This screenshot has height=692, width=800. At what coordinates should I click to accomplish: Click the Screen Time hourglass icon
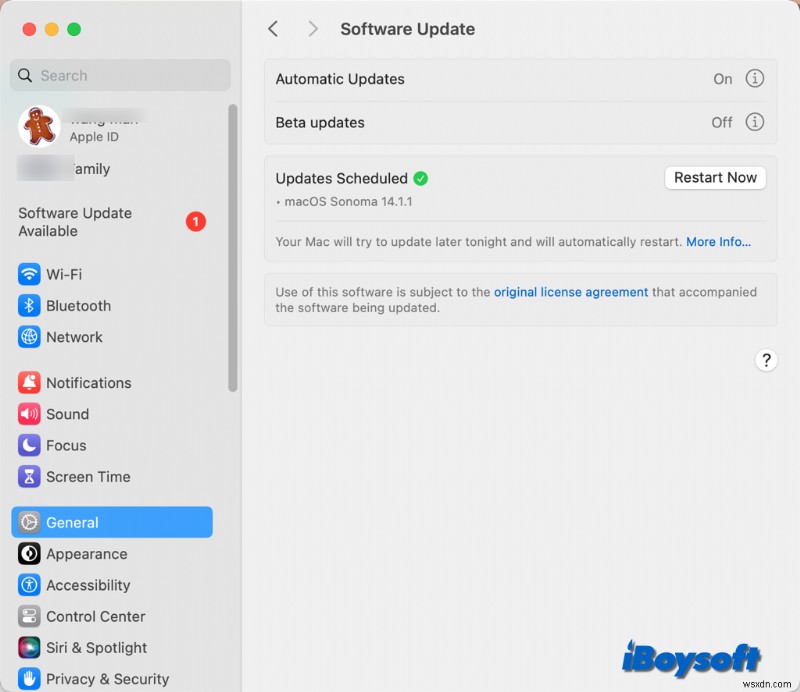29,477
